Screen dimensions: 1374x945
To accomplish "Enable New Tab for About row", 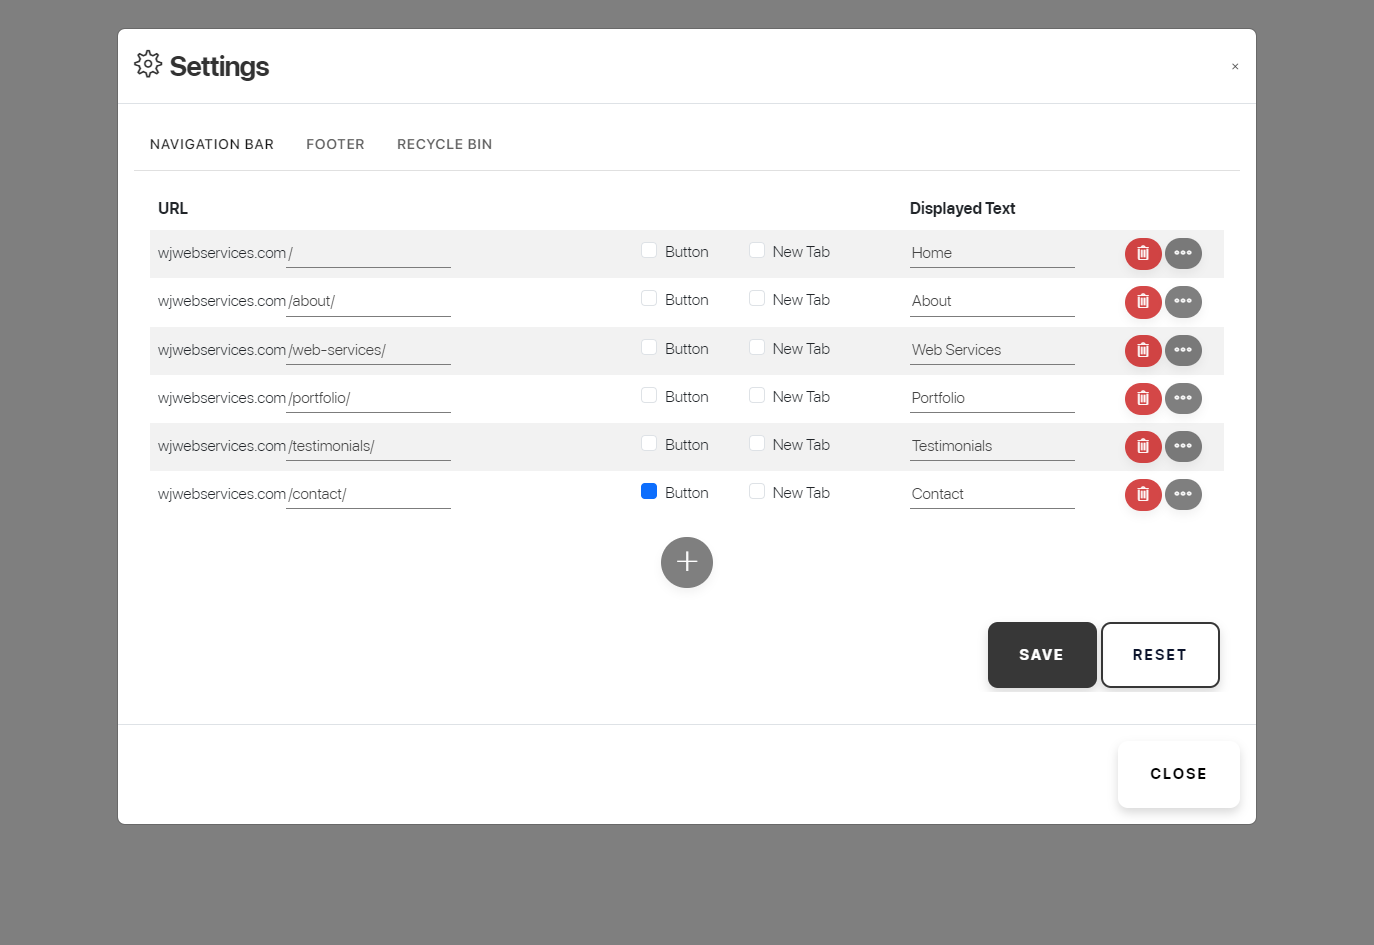I will click(x=757, y=299).
